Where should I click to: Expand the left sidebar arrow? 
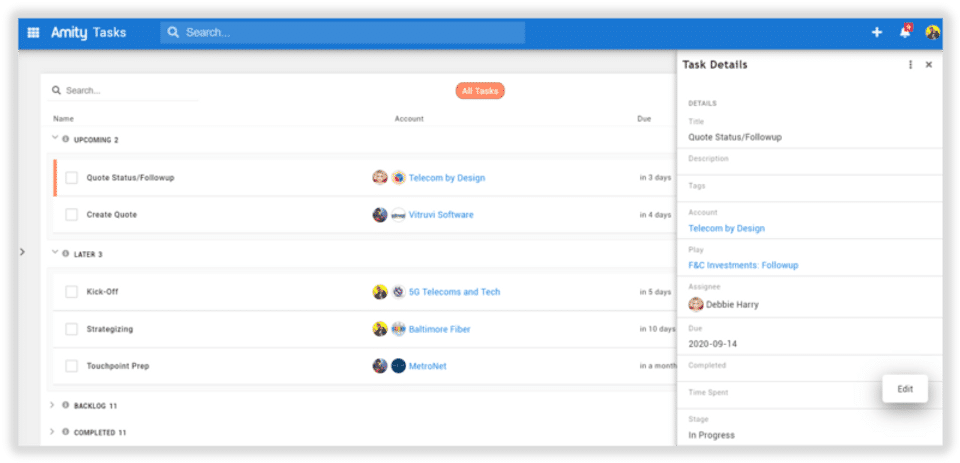22,252
